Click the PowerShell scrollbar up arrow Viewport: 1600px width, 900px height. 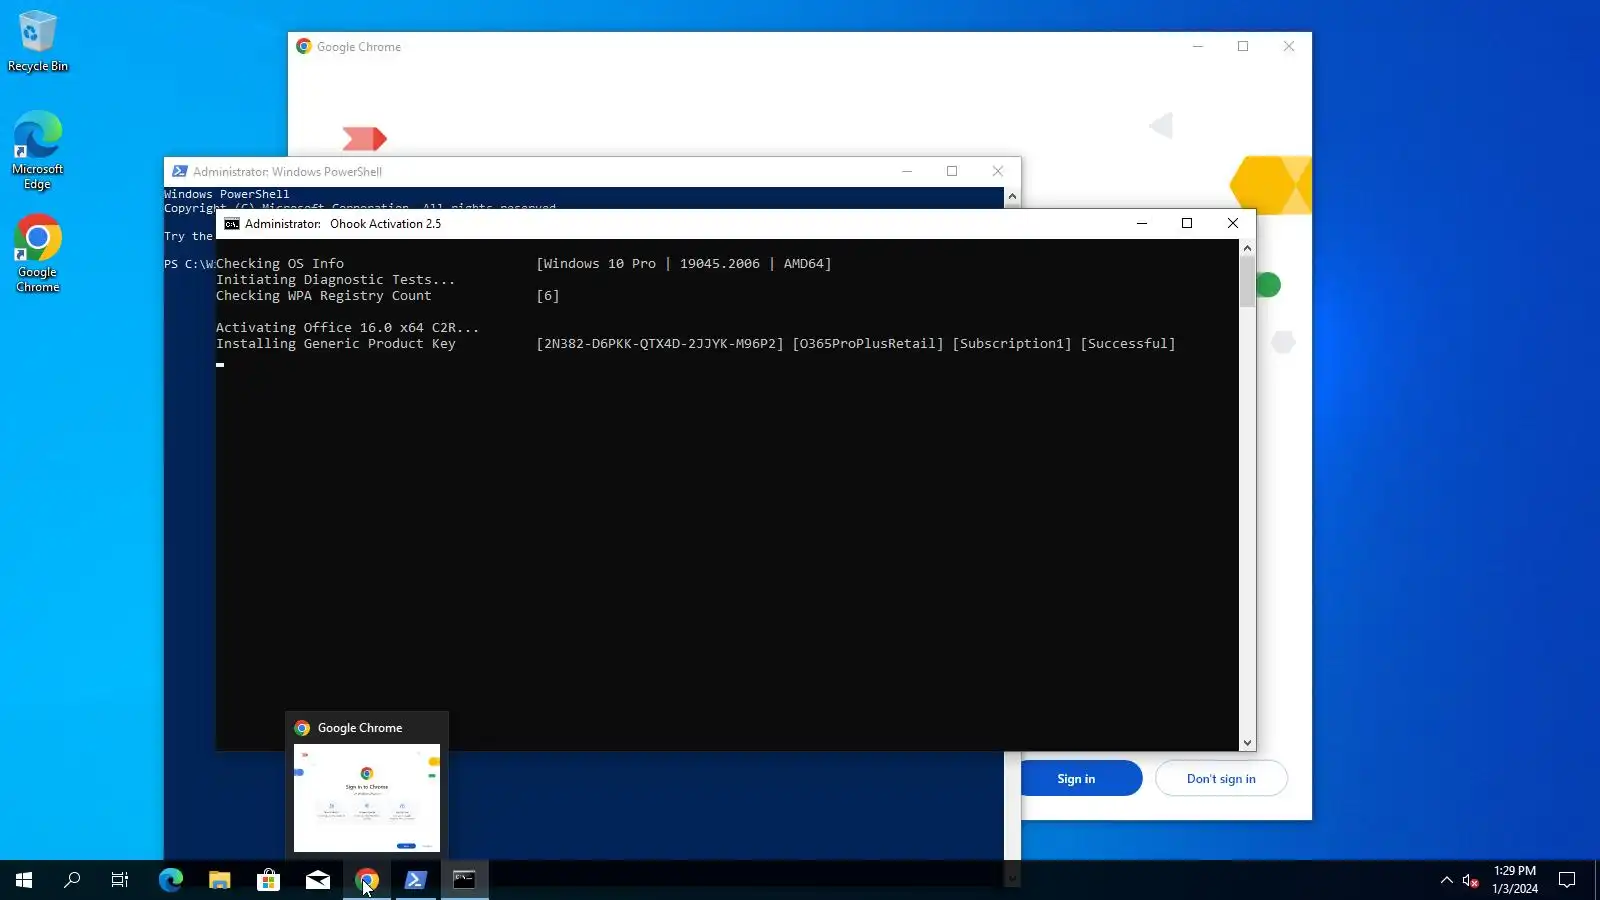pyautogui.click(x=1012, y=196)
